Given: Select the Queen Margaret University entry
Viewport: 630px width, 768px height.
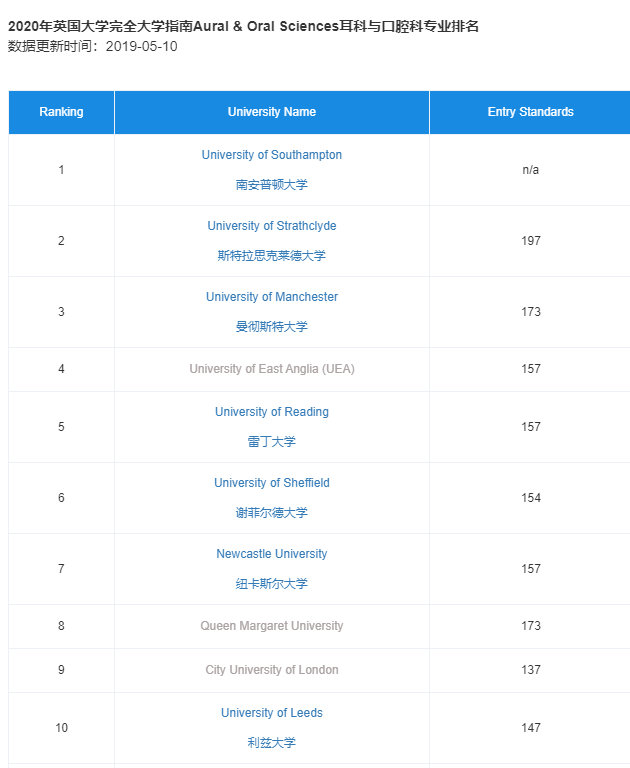Looking at the screenshot, I should [x=272, y=626].
